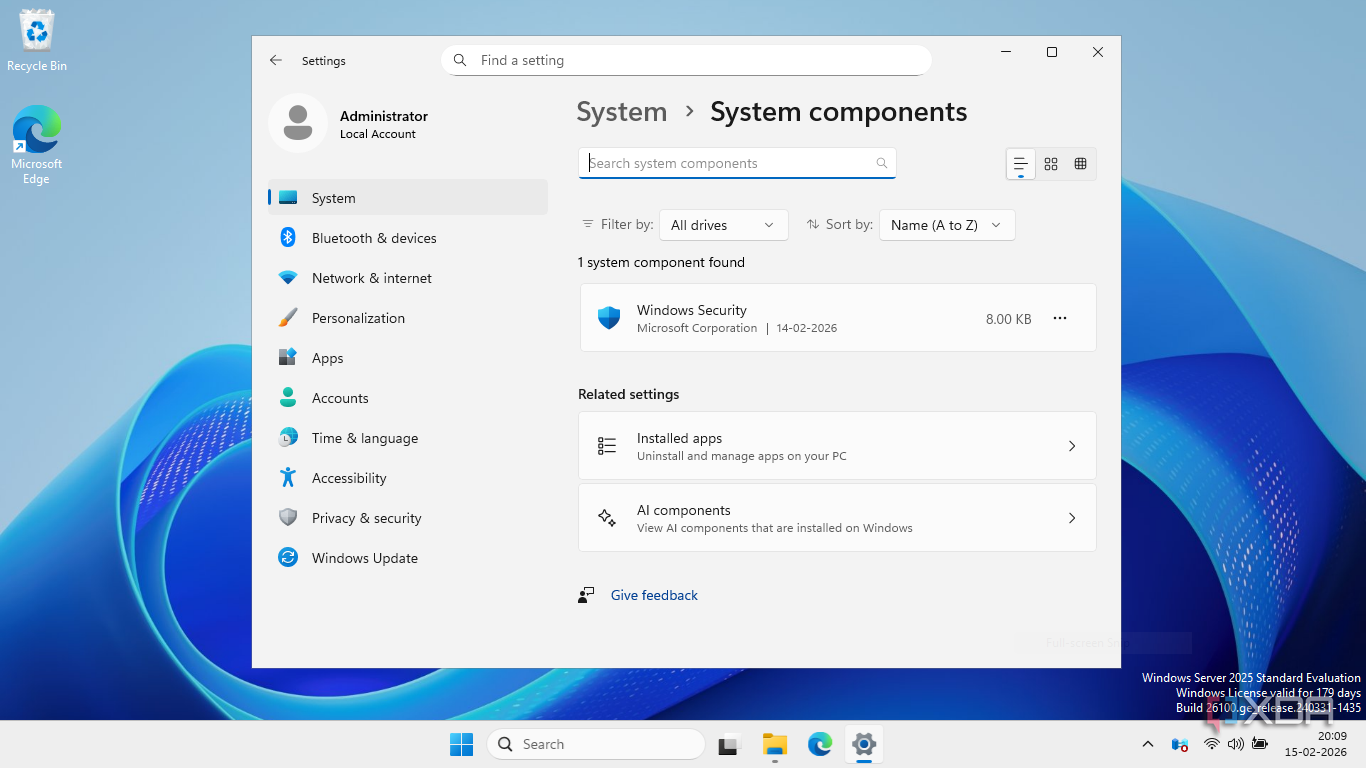Open the Start menu

[x=461, y=744]
